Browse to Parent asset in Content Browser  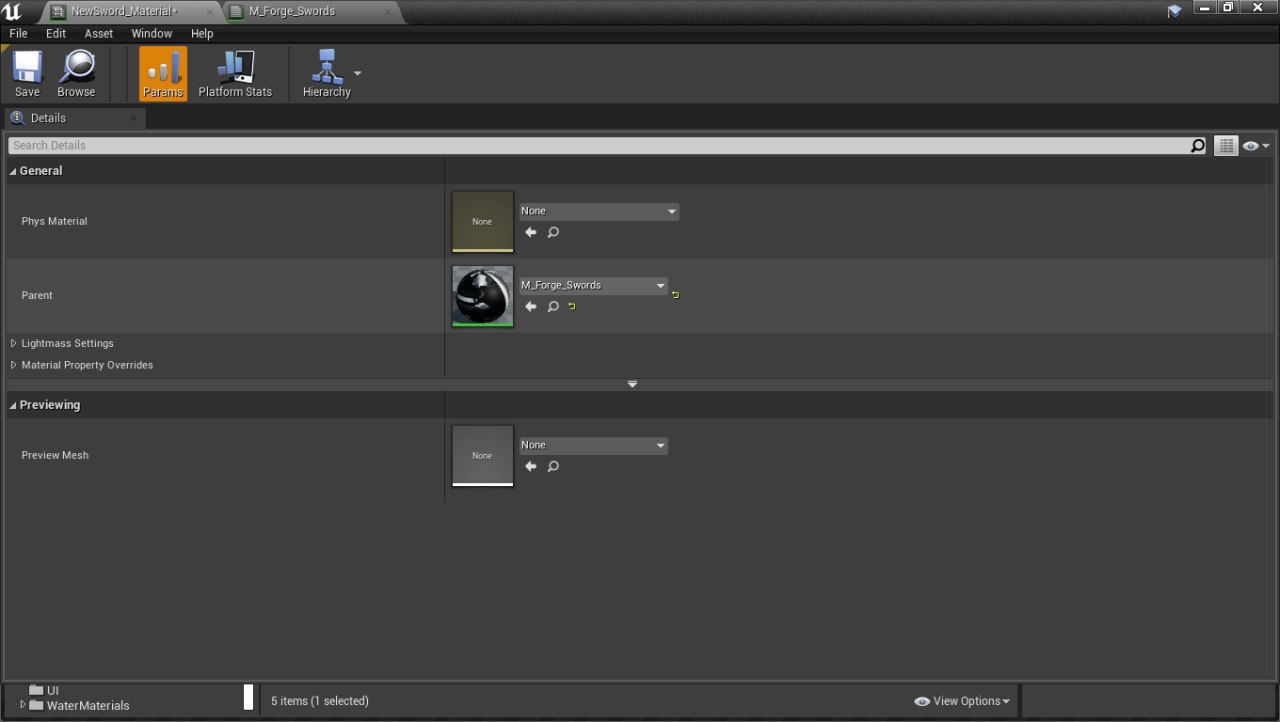click(x=553, y=306)
